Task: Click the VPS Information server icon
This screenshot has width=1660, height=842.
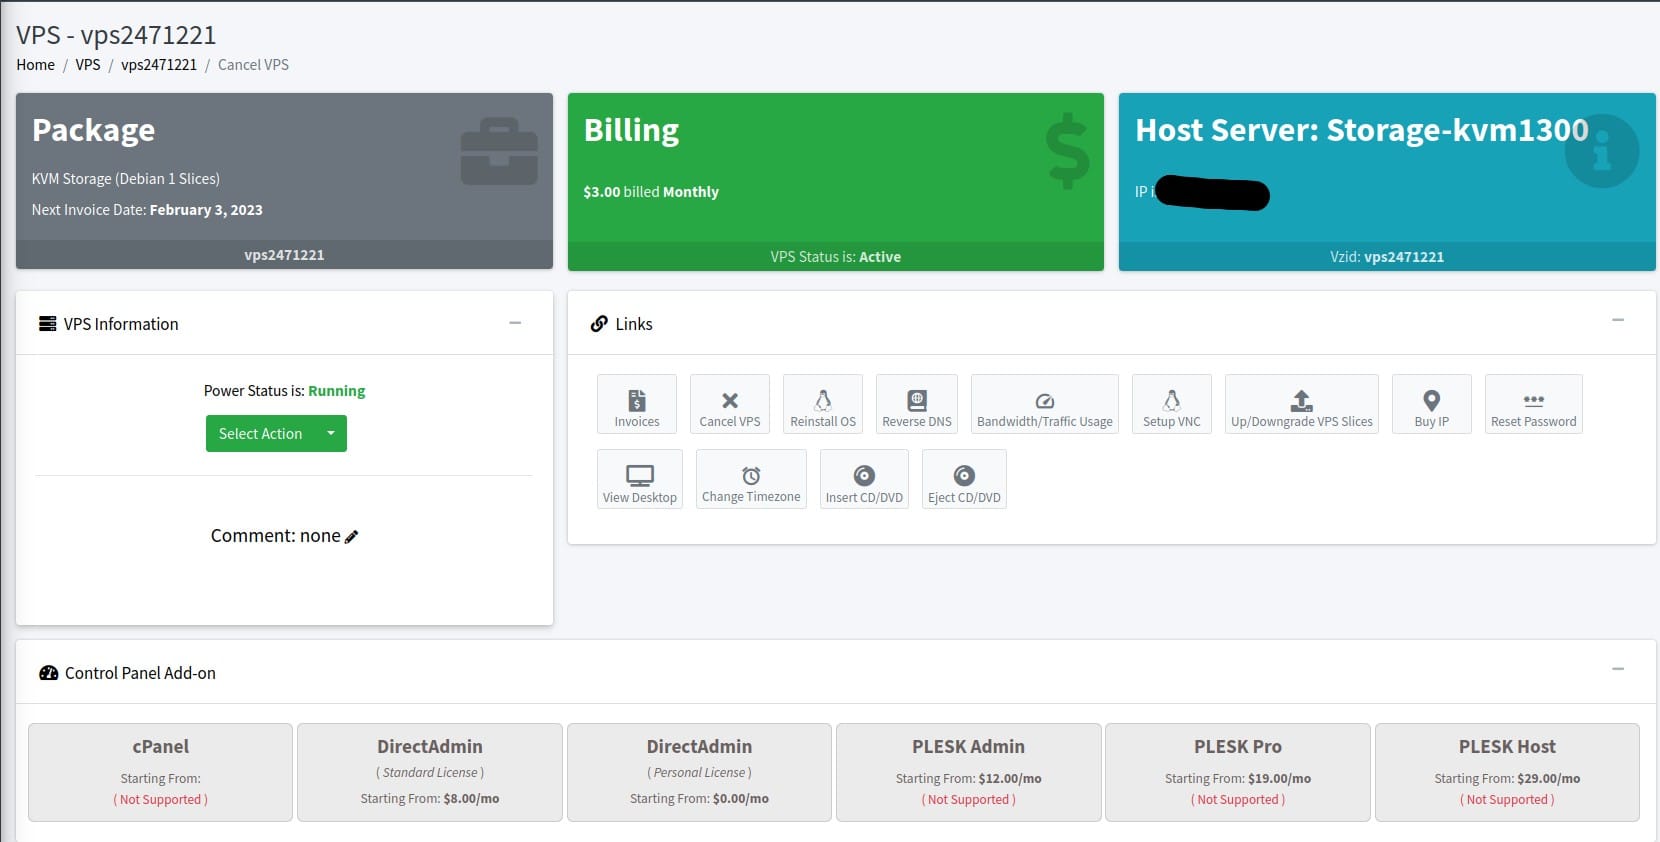Action: 47,324
